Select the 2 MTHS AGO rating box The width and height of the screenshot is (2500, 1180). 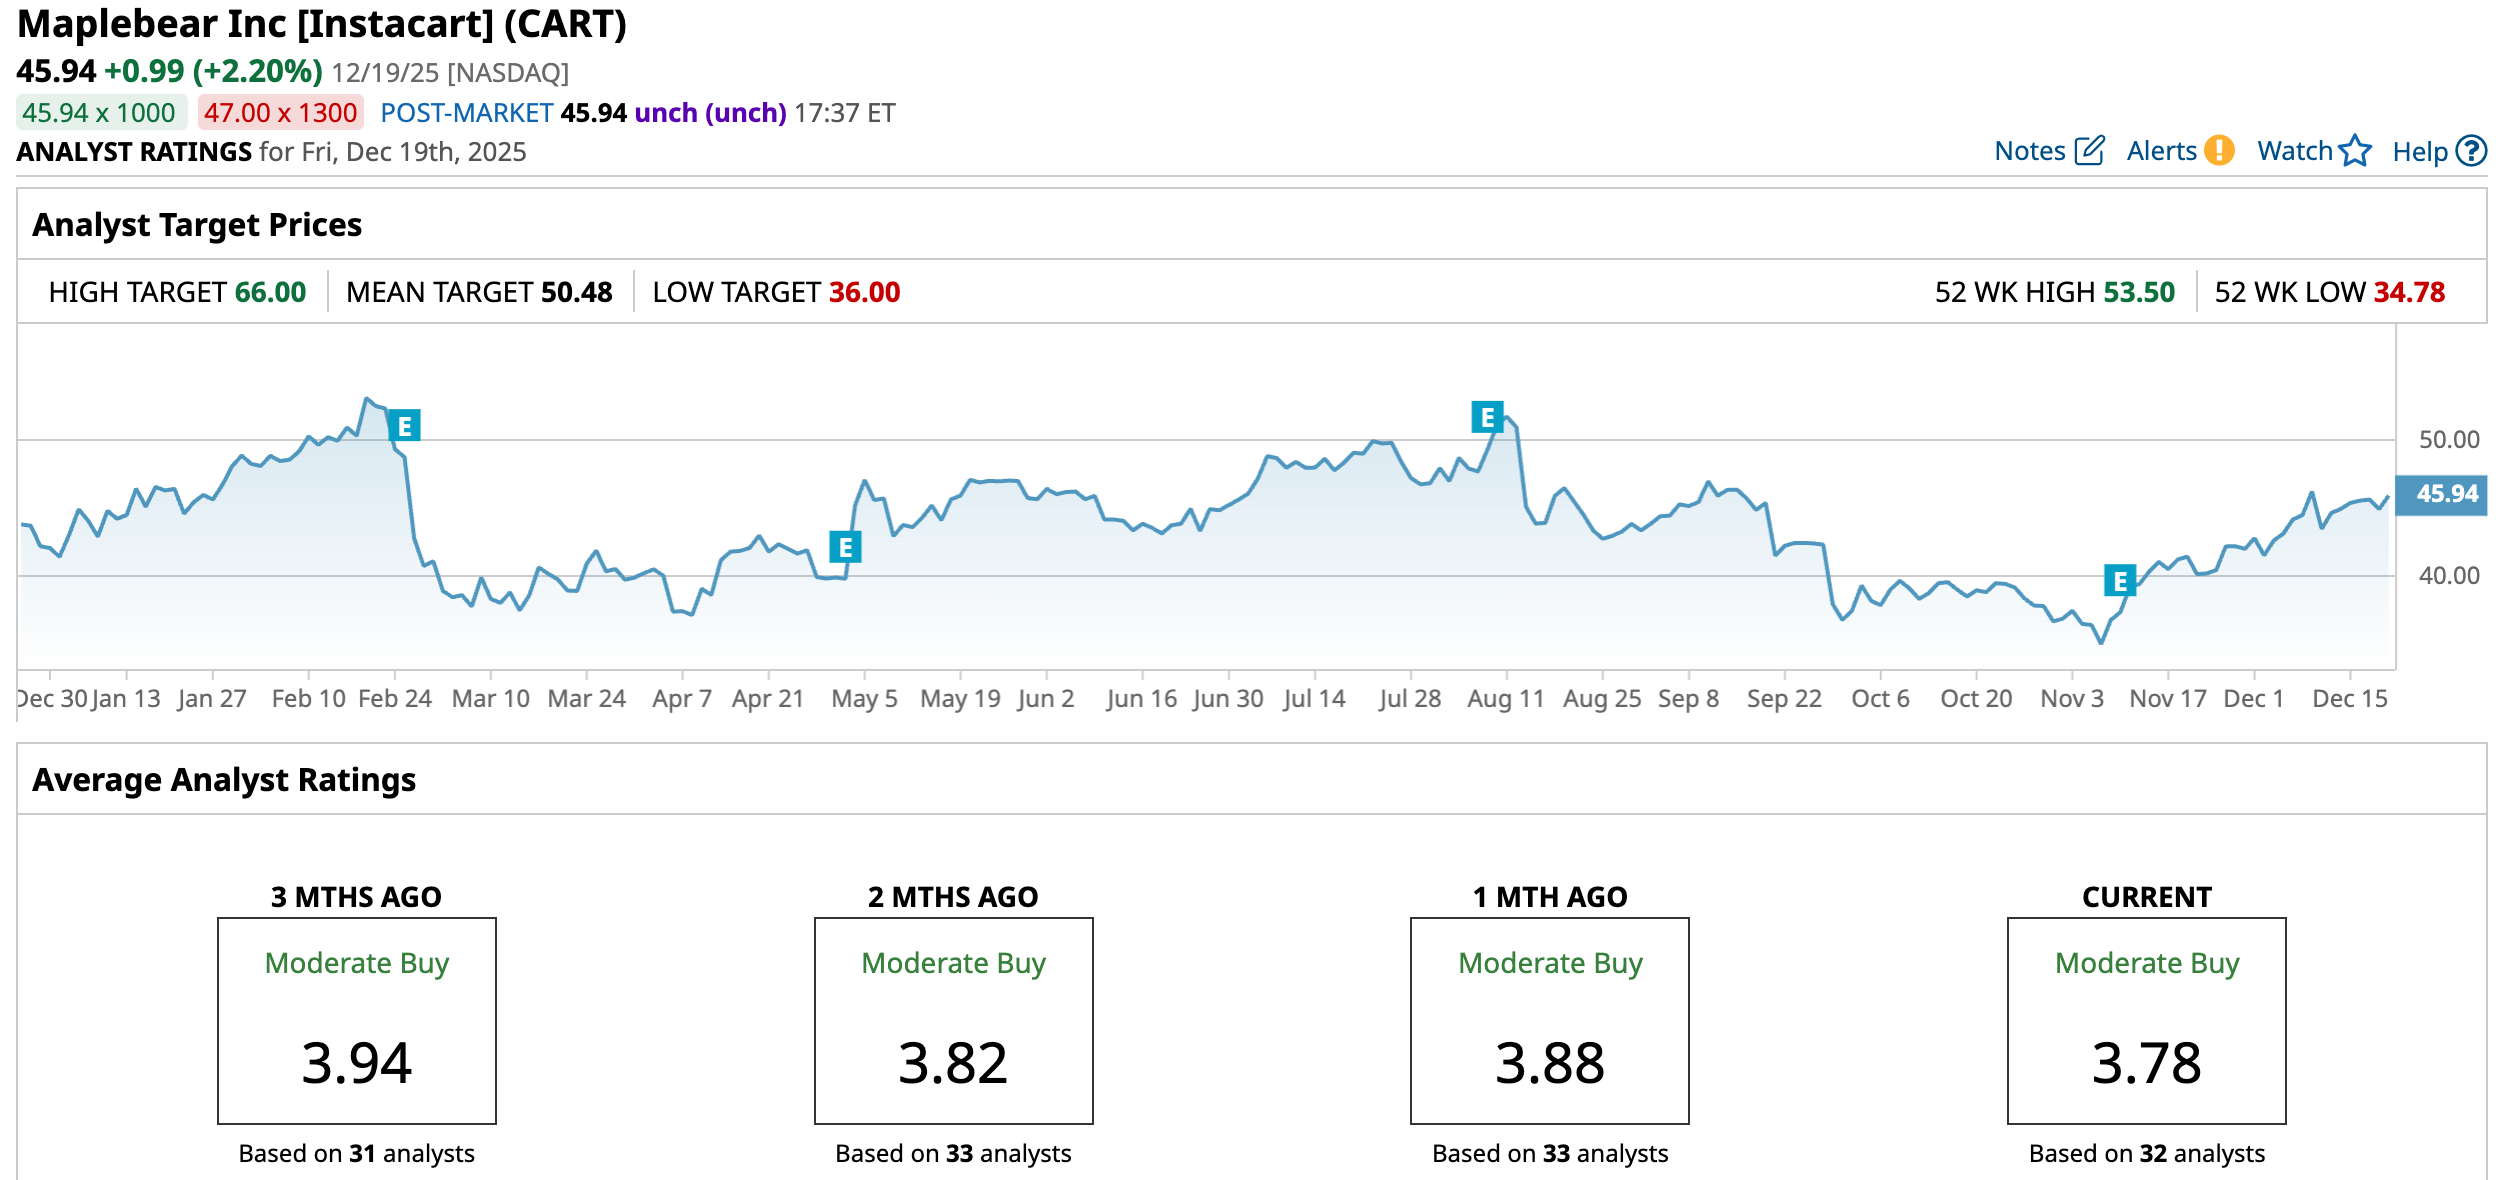tap(953, 1020)
